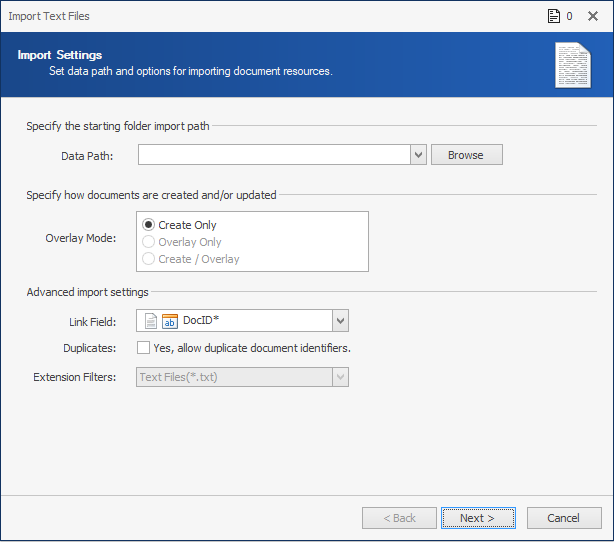Viewport: 614px width, 542px height.
Task: Click the Browse button
Action: [467, 155]
